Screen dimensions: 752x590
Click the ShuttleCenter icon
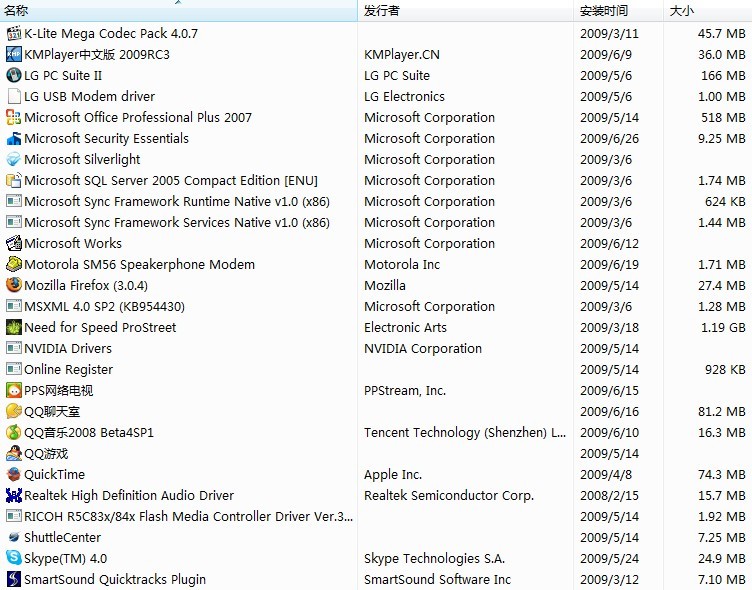pos(14,537)
